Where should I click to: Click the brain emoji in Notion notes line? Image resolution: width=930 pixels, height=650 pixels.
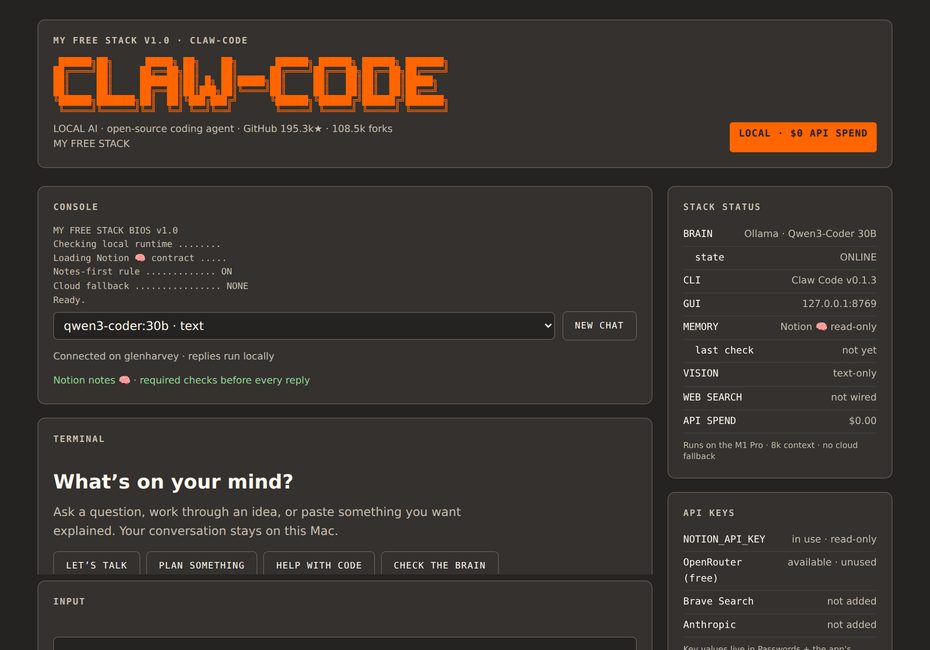(125, 380)
